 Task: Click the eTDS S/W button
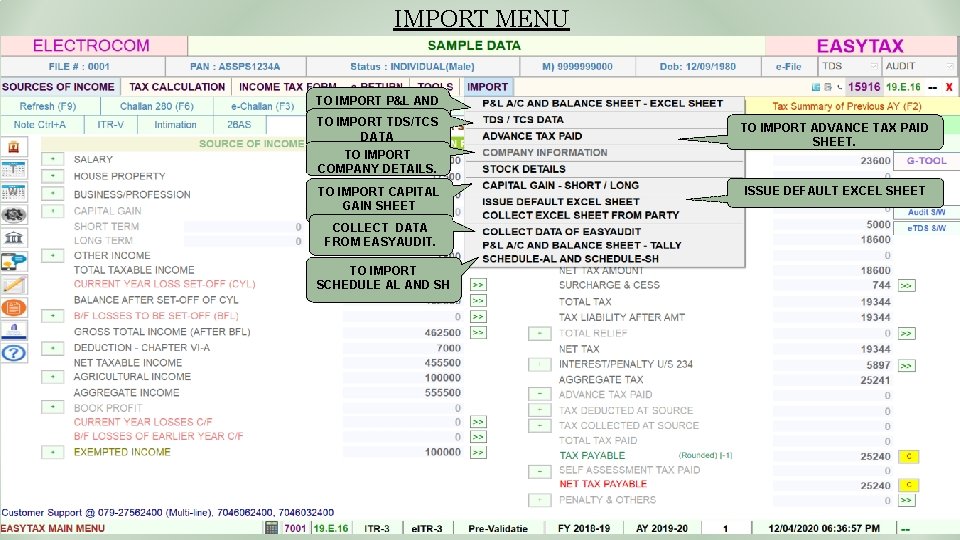tap(926, 228)
